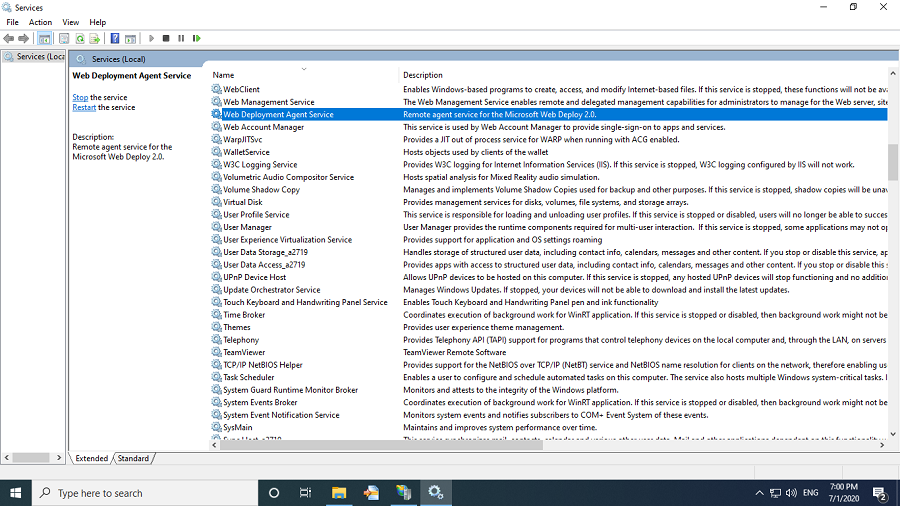Viewport: 900px width, 506px height.
Task: Click the Windows Start button
Action: (15, 493)
